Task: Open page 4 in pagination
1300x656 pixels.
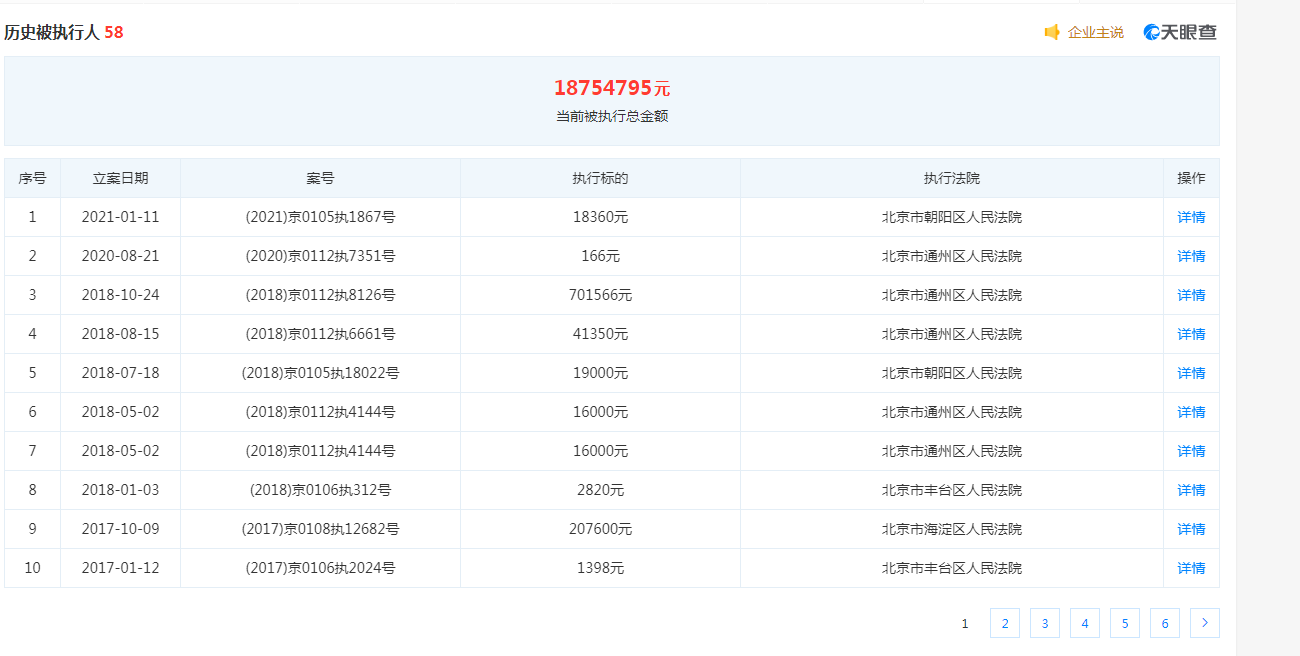Action: (1084, 623)
